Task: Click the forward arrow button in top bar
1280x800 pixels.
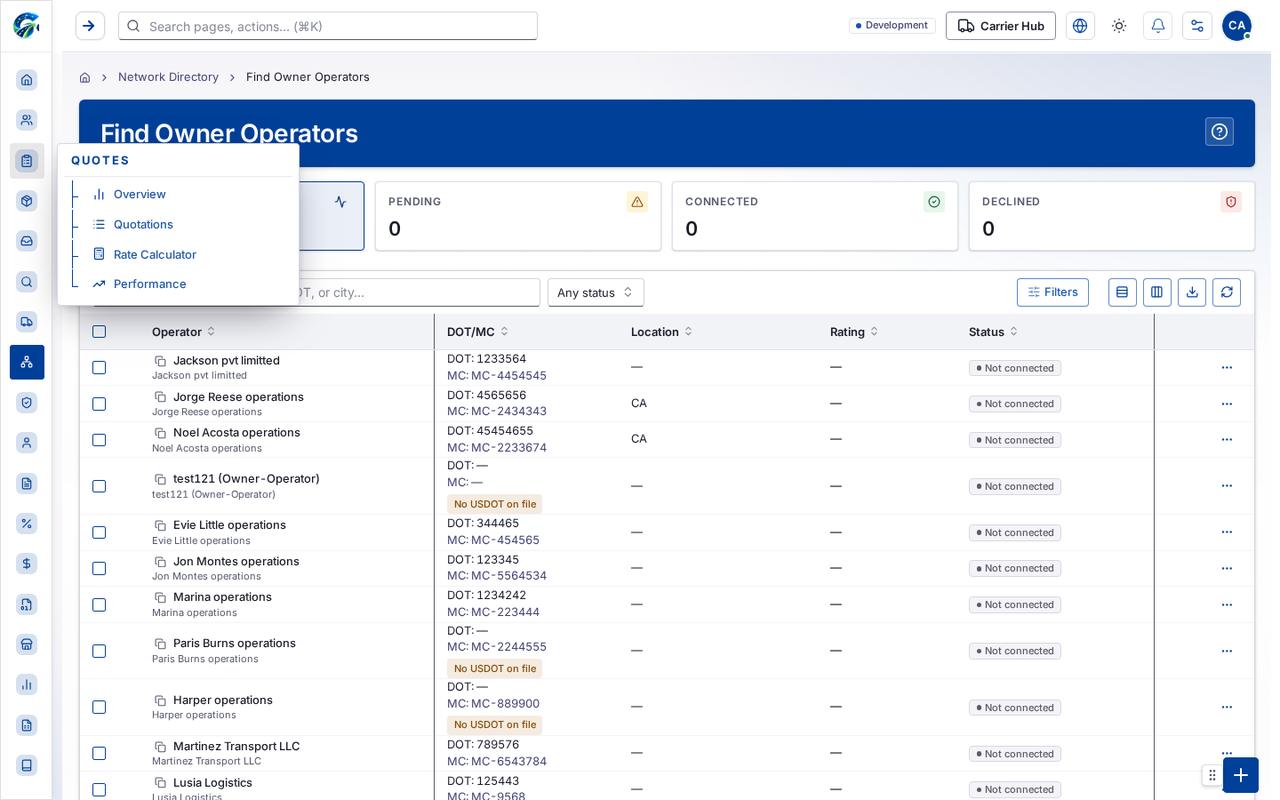Action: pyautogui.click(x=89, y=26)
